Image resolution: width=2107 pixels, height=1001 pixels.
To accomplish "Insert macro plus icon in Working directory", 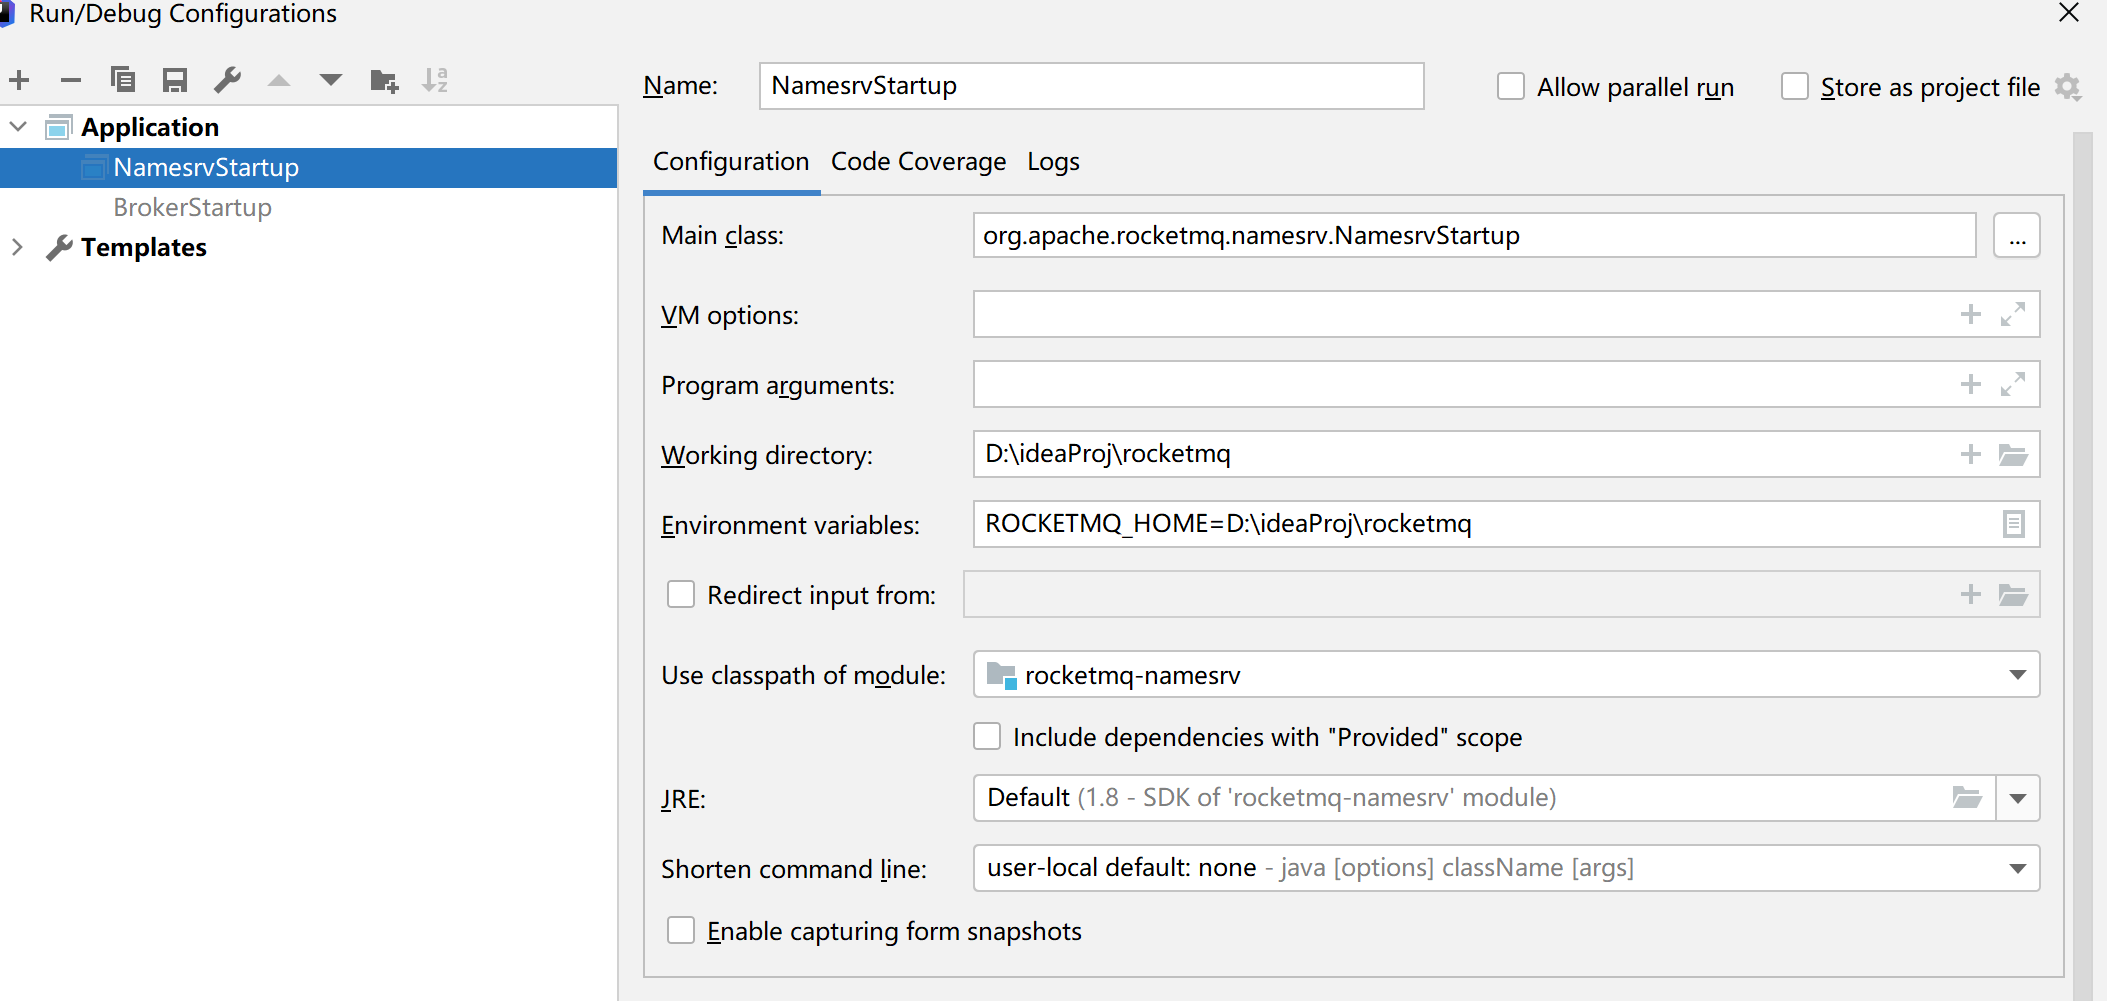I will pyautogui.click(x=1971, y=454).
